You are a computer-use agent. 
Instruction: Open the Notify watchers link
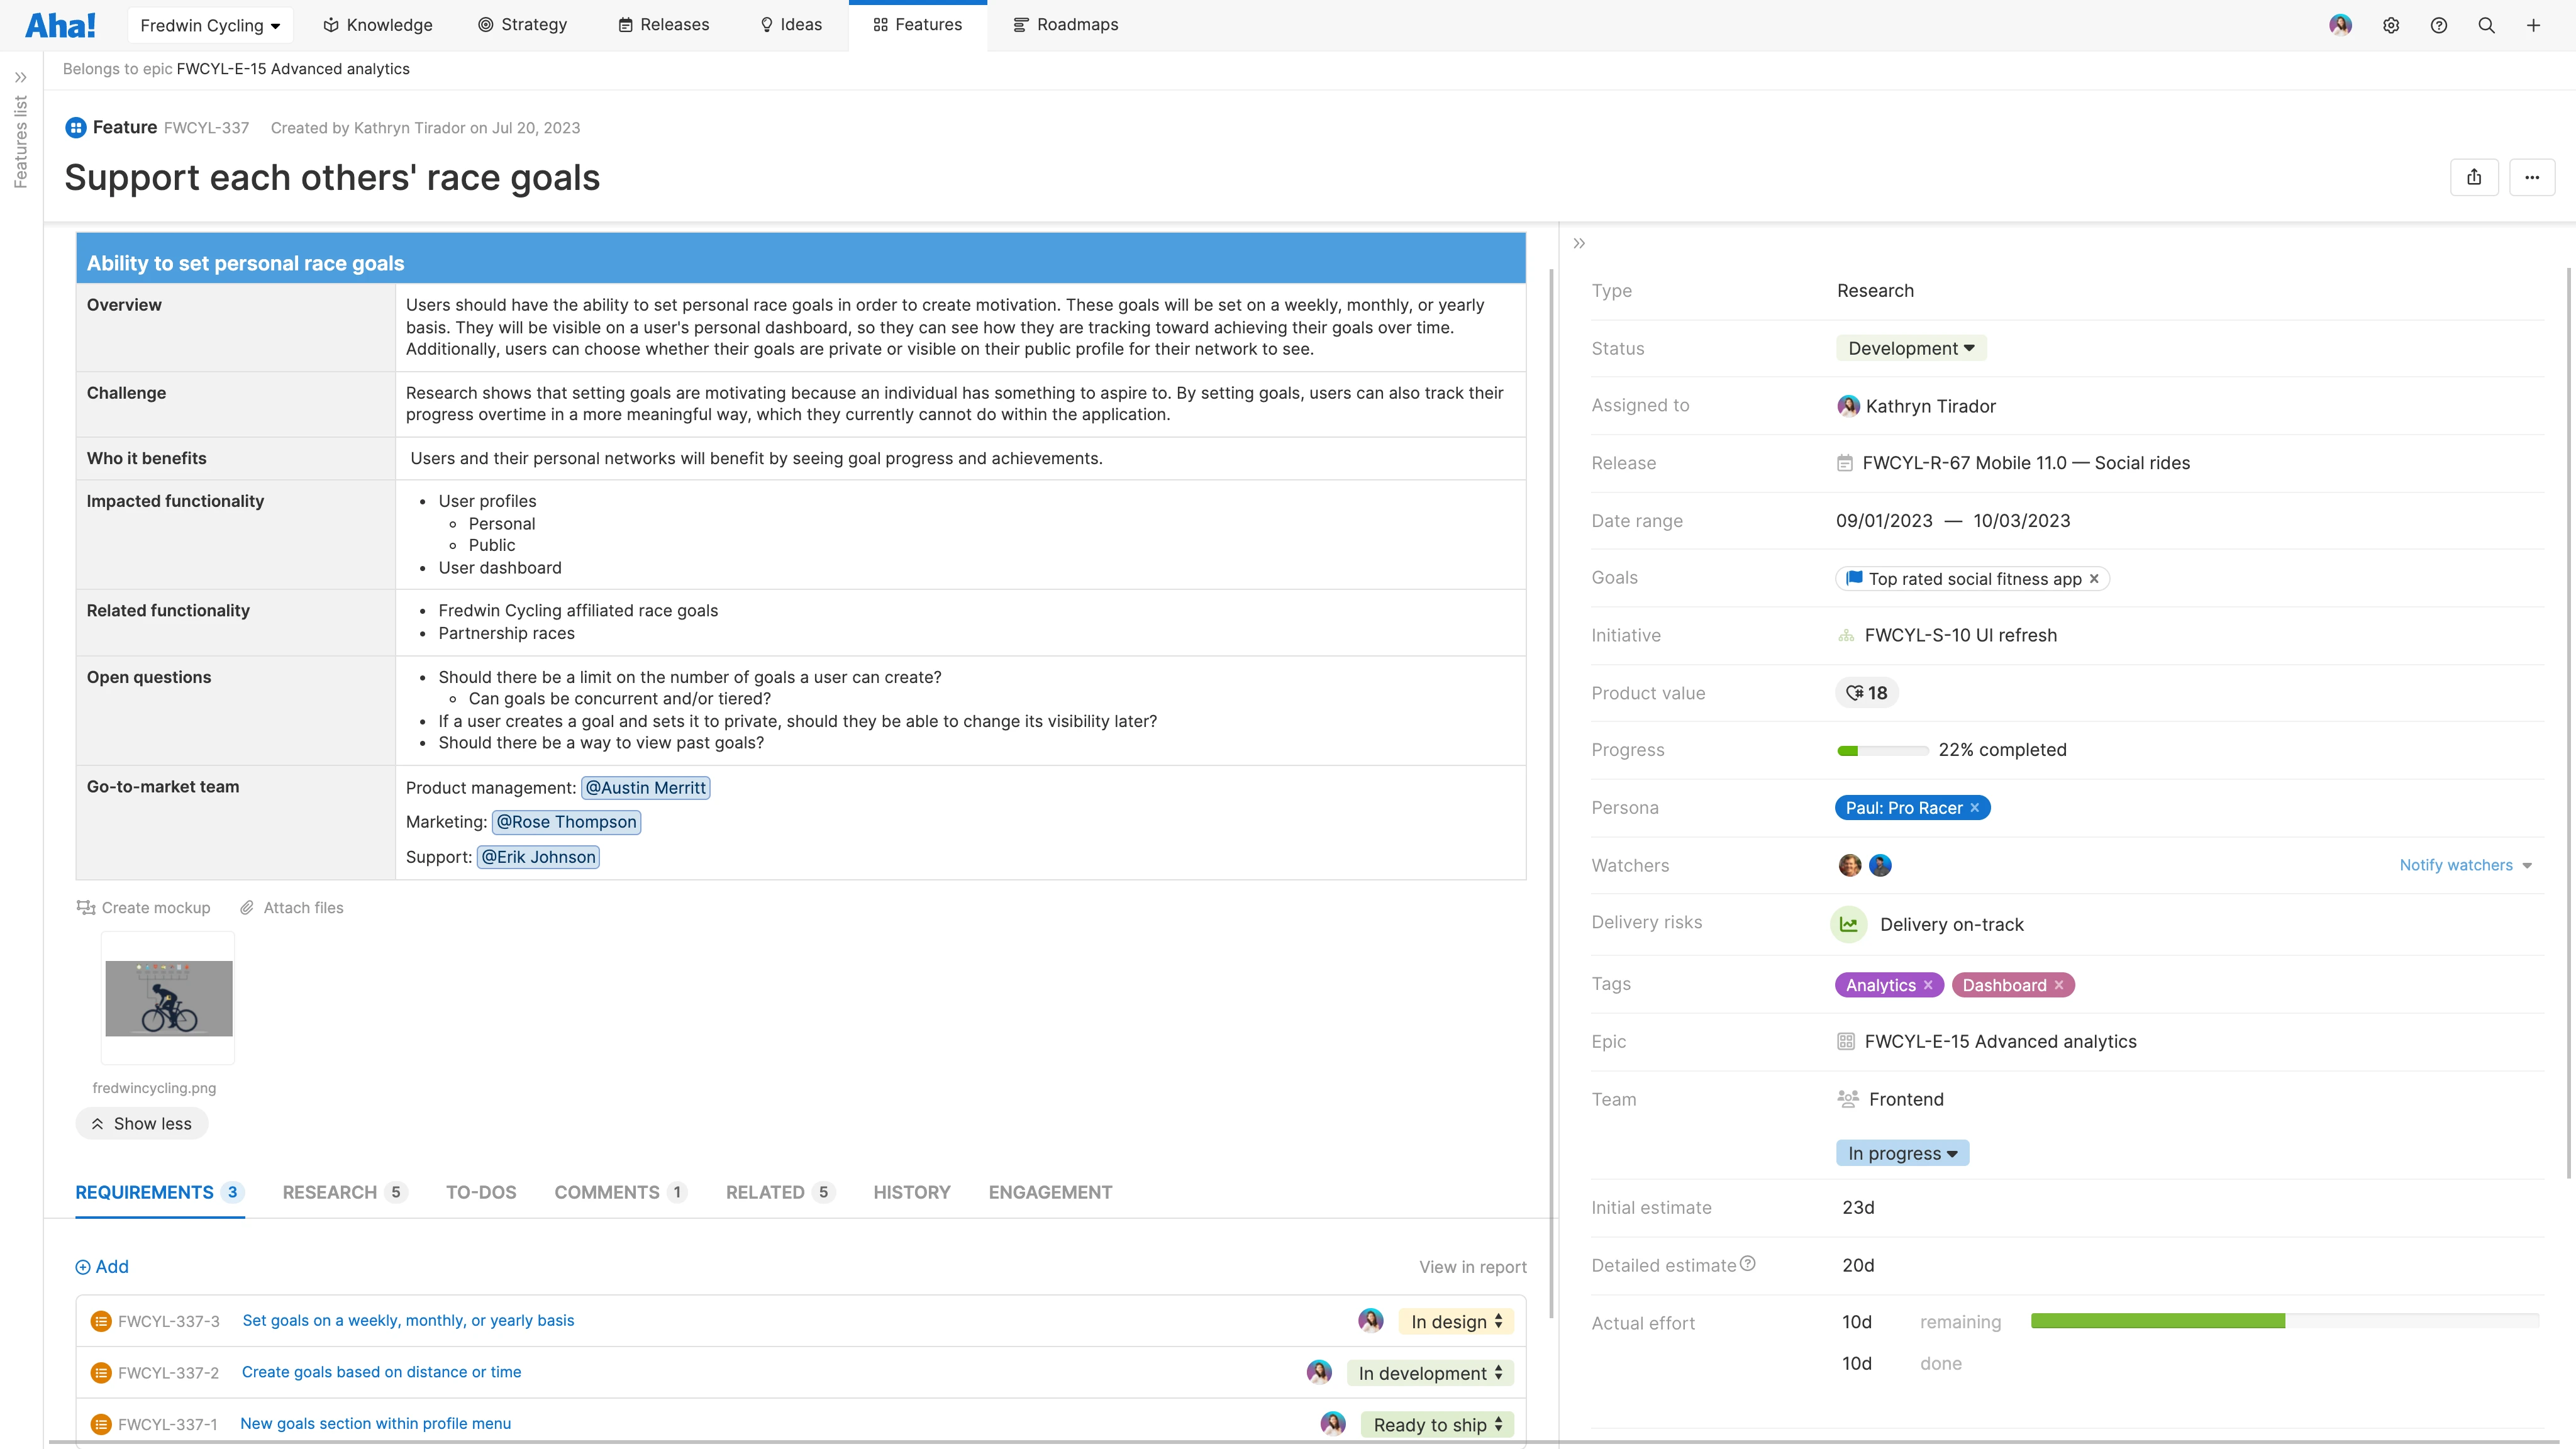(x=2456, y=865)
